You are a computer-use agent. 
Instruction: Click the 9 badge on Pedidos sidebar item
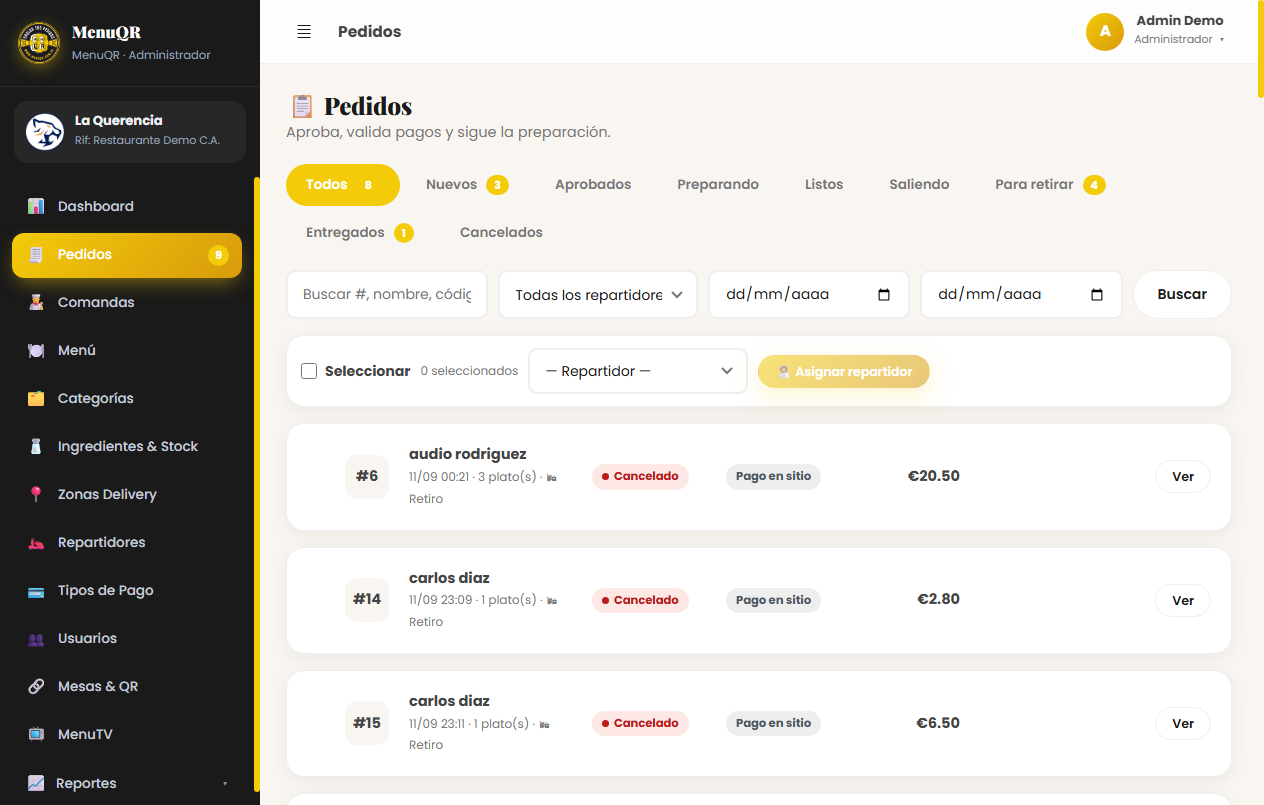[x=218, y=255]
